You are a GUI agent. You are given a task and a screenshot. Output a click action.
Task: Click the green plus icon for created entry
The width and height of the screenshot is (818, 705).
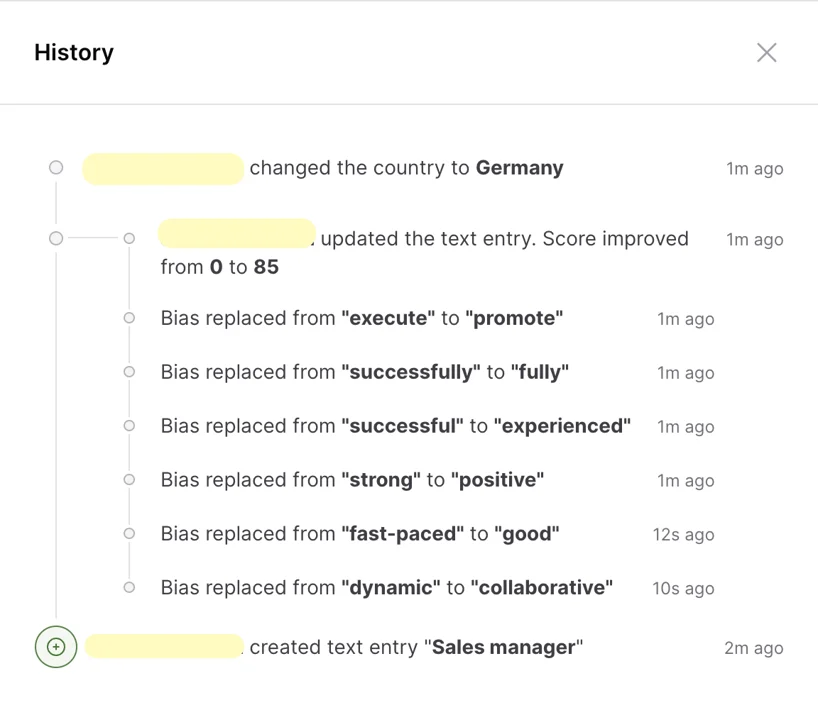click(56, 647)
